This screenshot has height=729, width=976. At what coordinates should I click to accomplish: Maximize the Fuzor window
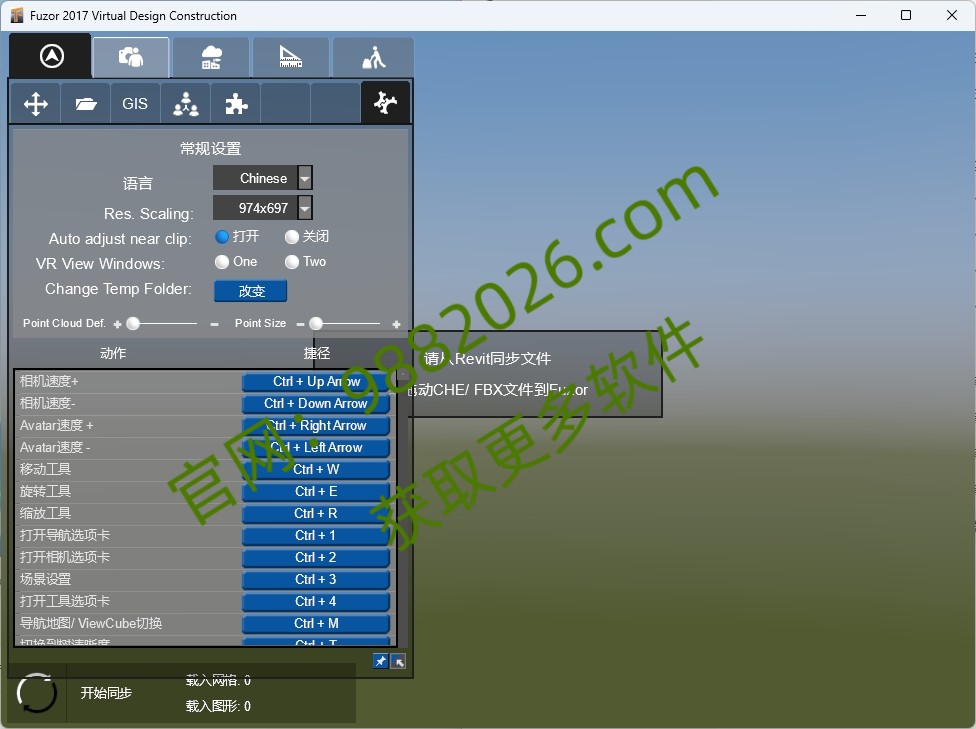coord(906,15)
